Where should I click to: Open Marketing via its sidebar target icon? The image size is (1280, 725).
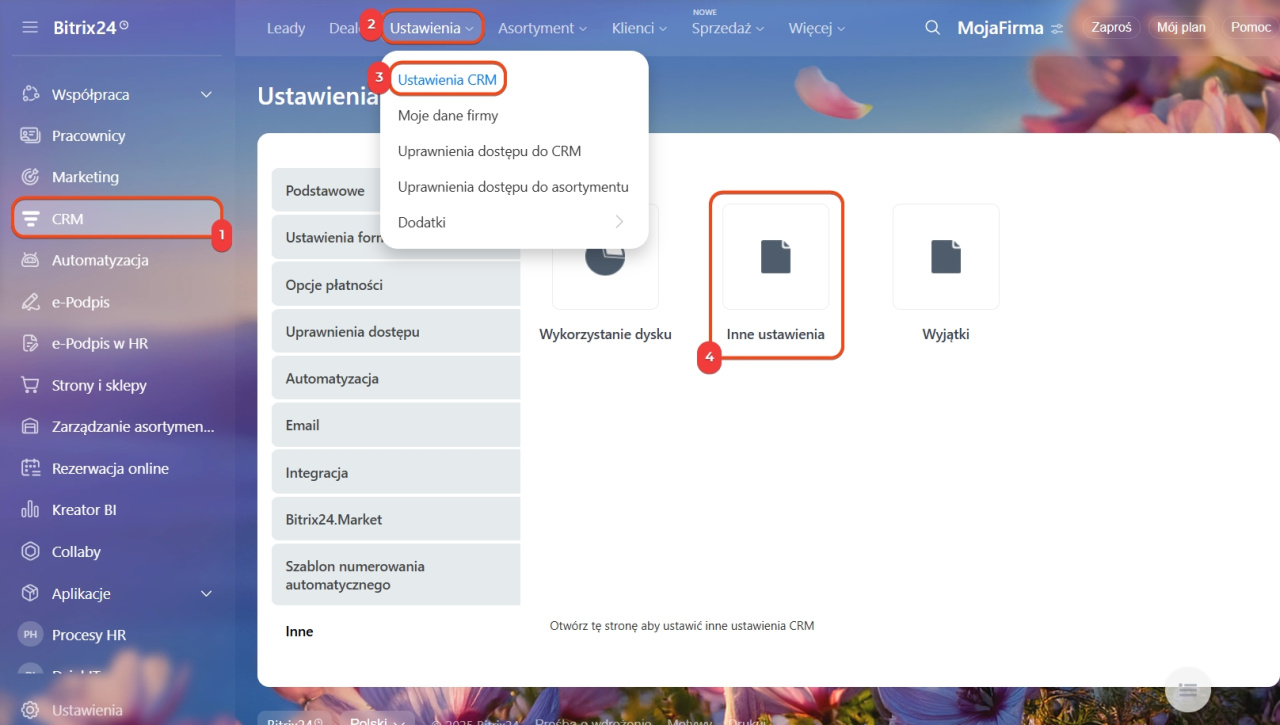[x=30, y=177]
